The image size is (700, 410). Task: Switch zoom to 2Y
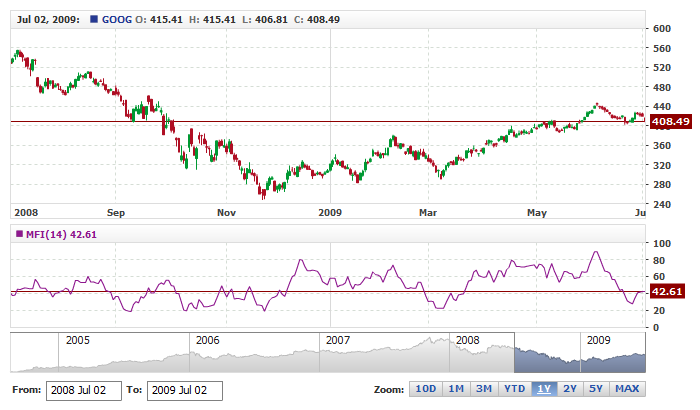click(x=570, y=389)
